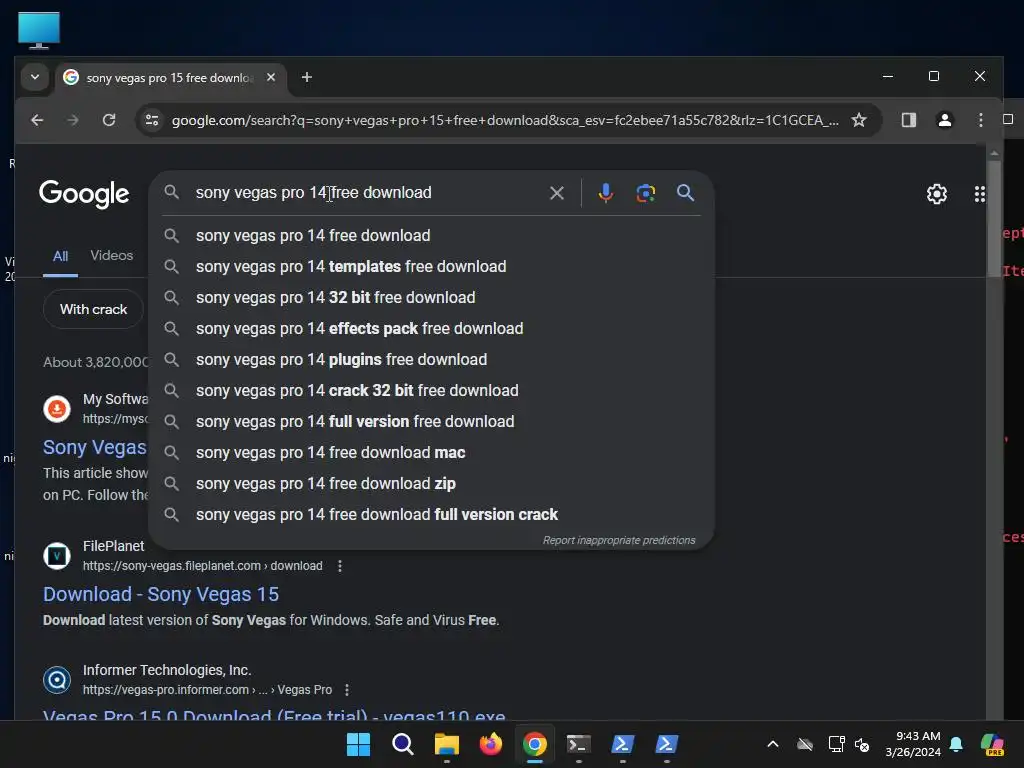Open Google apps grid icon
Viewport: 1024px width, 768px height.
click(x=980, y=194)
